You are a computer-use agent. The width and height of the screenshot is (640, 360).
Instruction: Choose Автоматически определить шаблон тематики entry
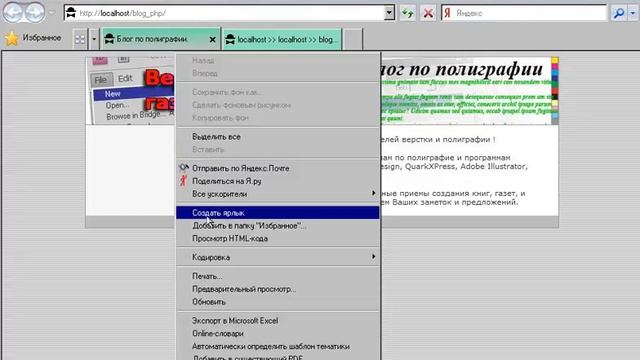[x=278, y=347]
